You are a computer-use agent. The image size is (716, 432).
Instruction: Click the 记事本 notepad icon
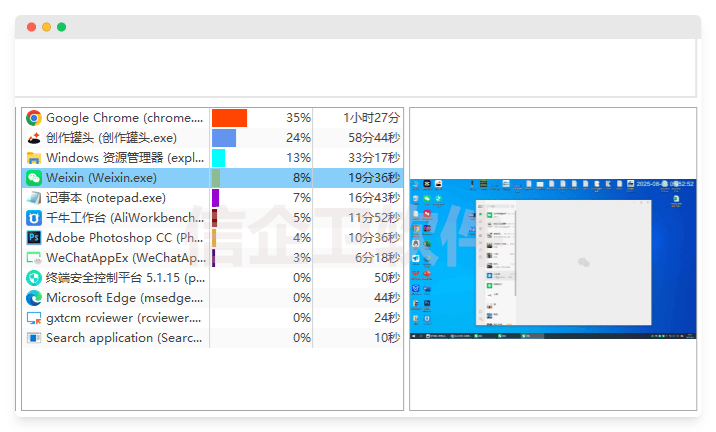pyautogui.click(x=34, y=198)
